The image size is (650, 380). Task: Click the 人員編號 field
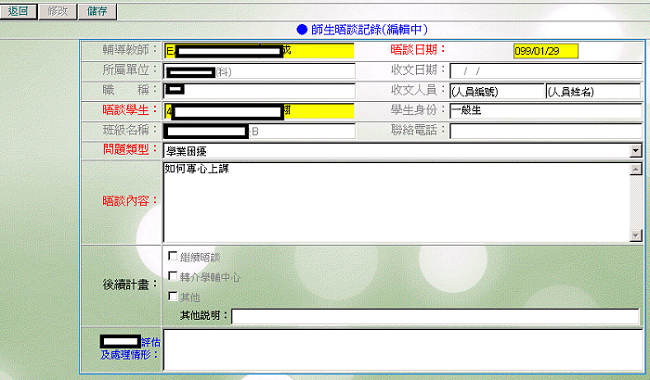pos(497,91)
